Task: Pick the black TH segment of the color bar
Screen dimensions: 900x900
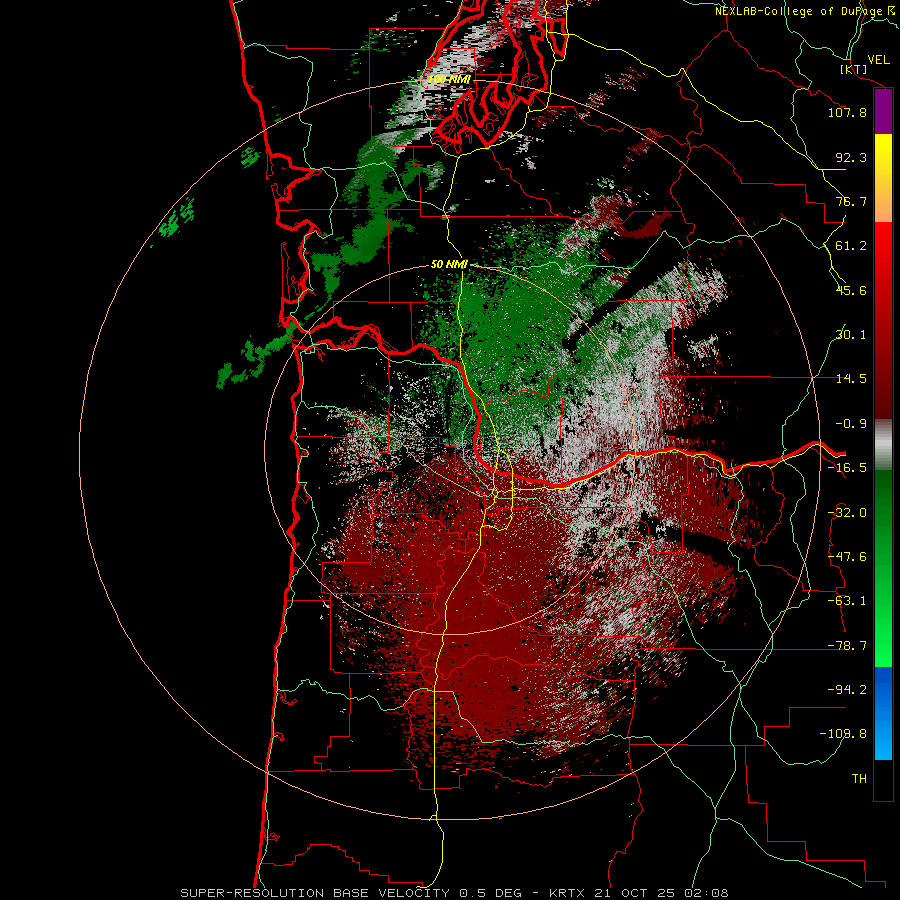Action: (x=883, y=779)
